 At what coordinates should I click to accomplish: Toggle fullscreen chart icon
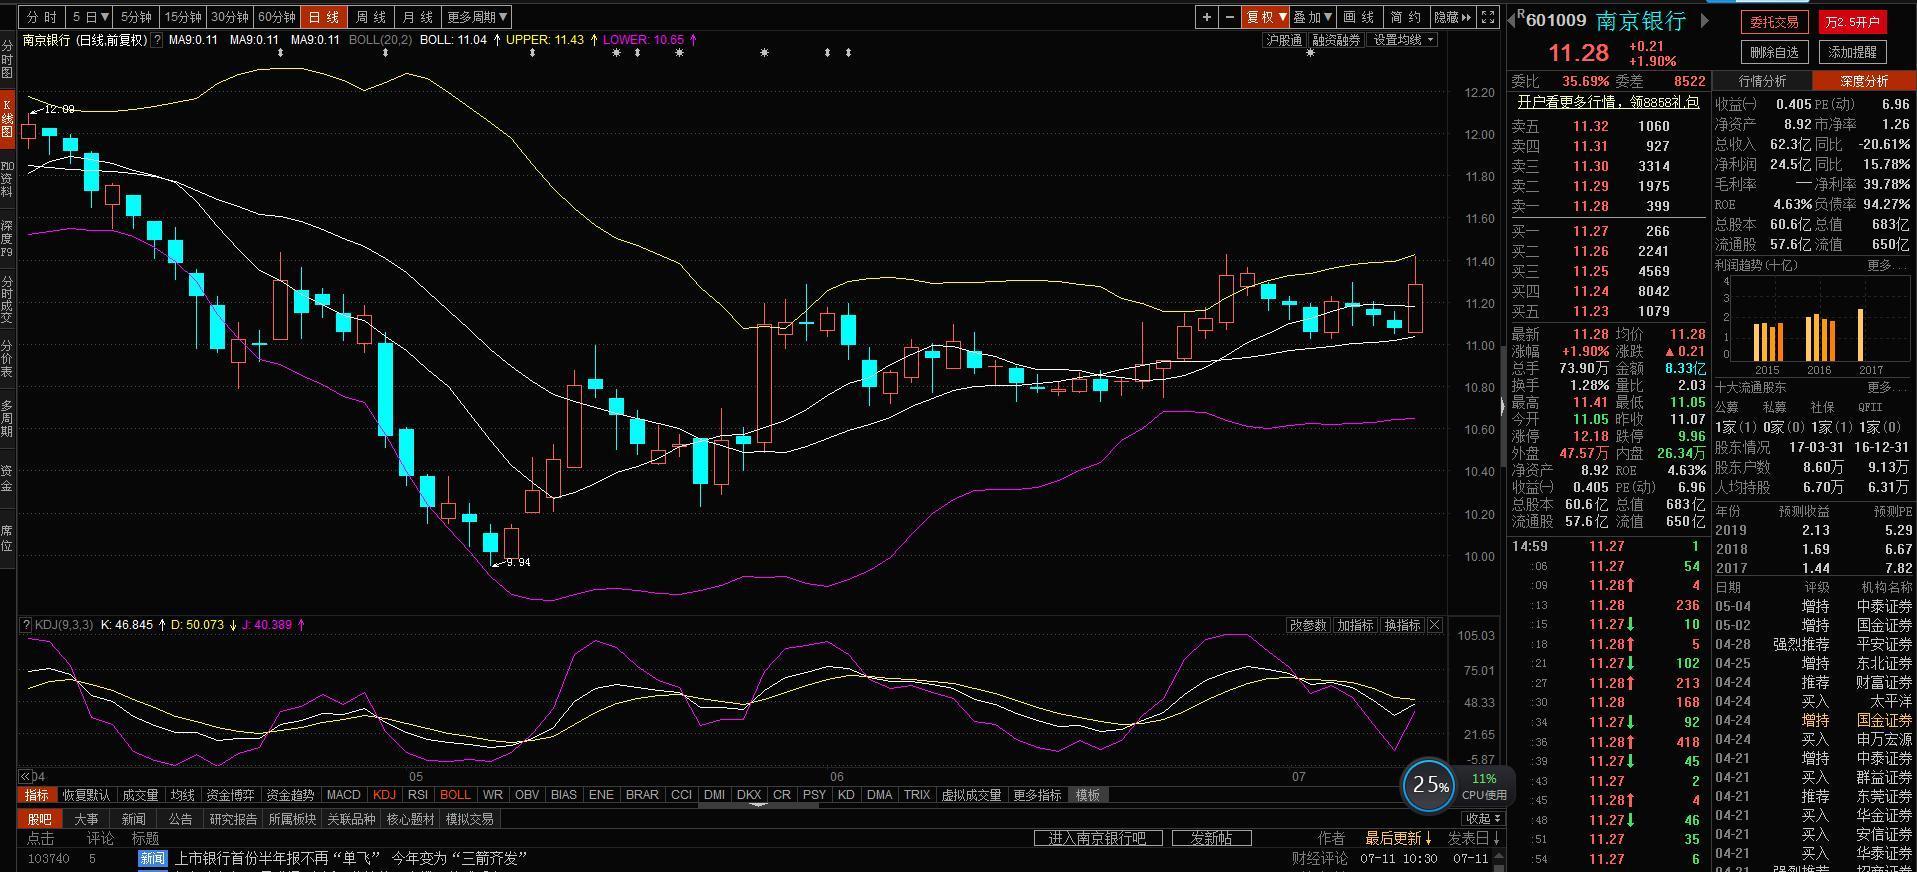[x=1488, y=17]
